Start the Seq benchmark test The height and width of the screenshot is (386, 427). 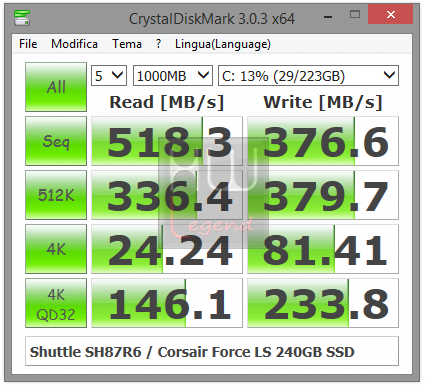56,141
